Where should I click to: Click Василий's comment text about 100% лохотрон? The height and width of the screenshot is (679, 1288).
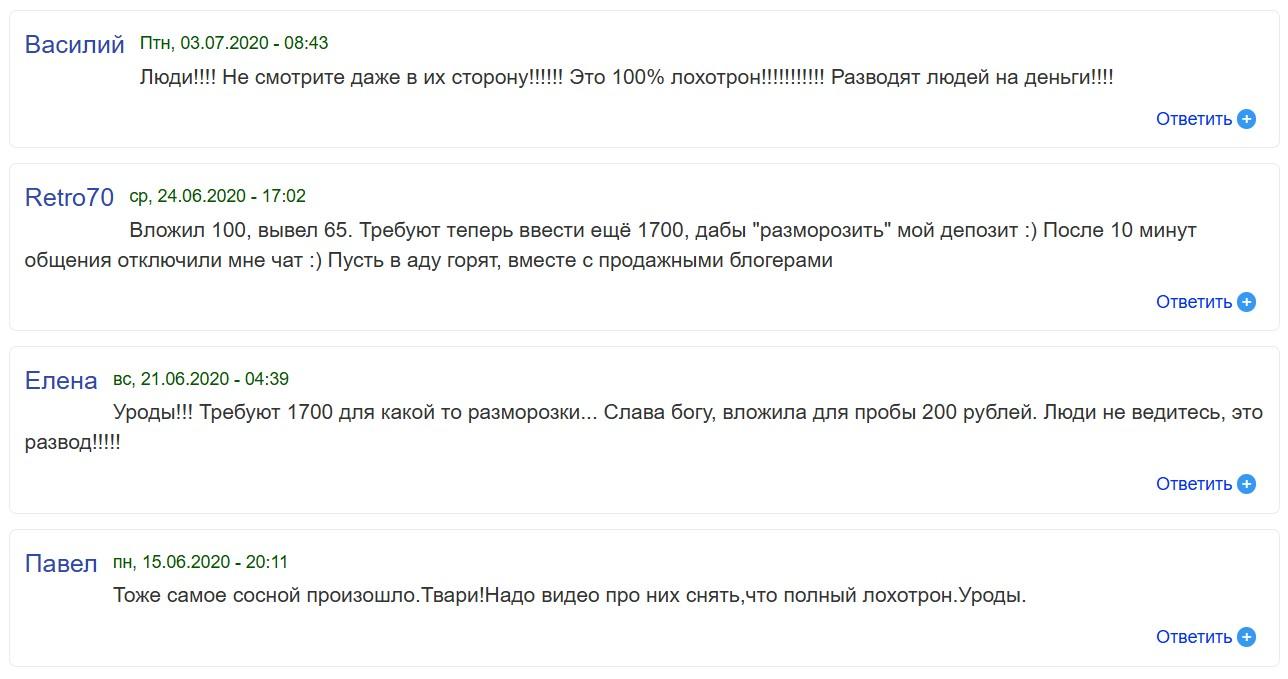(x=626, y=77)
